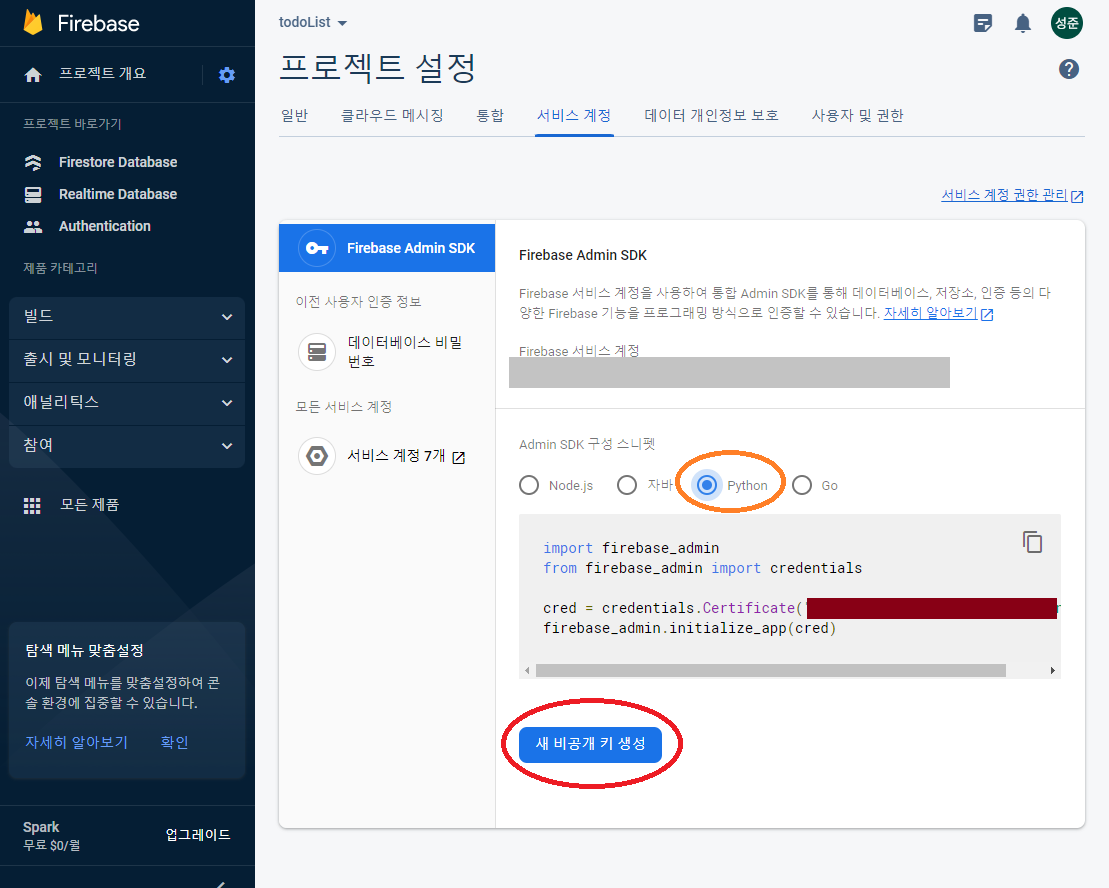The height and width of the screenshot is (888, 1109).
Task: Open the 자세히 알아보기 link in SDK description
Action: (x=939, y=313)
